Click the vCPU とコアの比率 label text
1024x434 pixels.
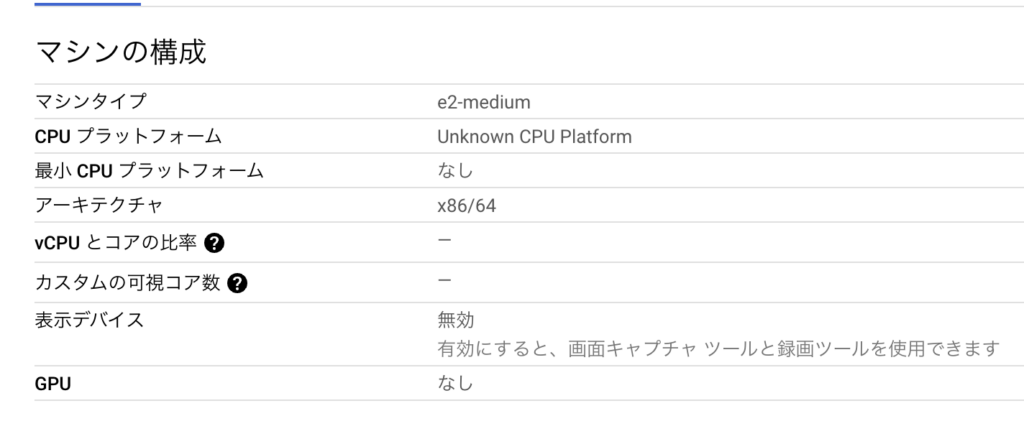[x=116, y=243]
